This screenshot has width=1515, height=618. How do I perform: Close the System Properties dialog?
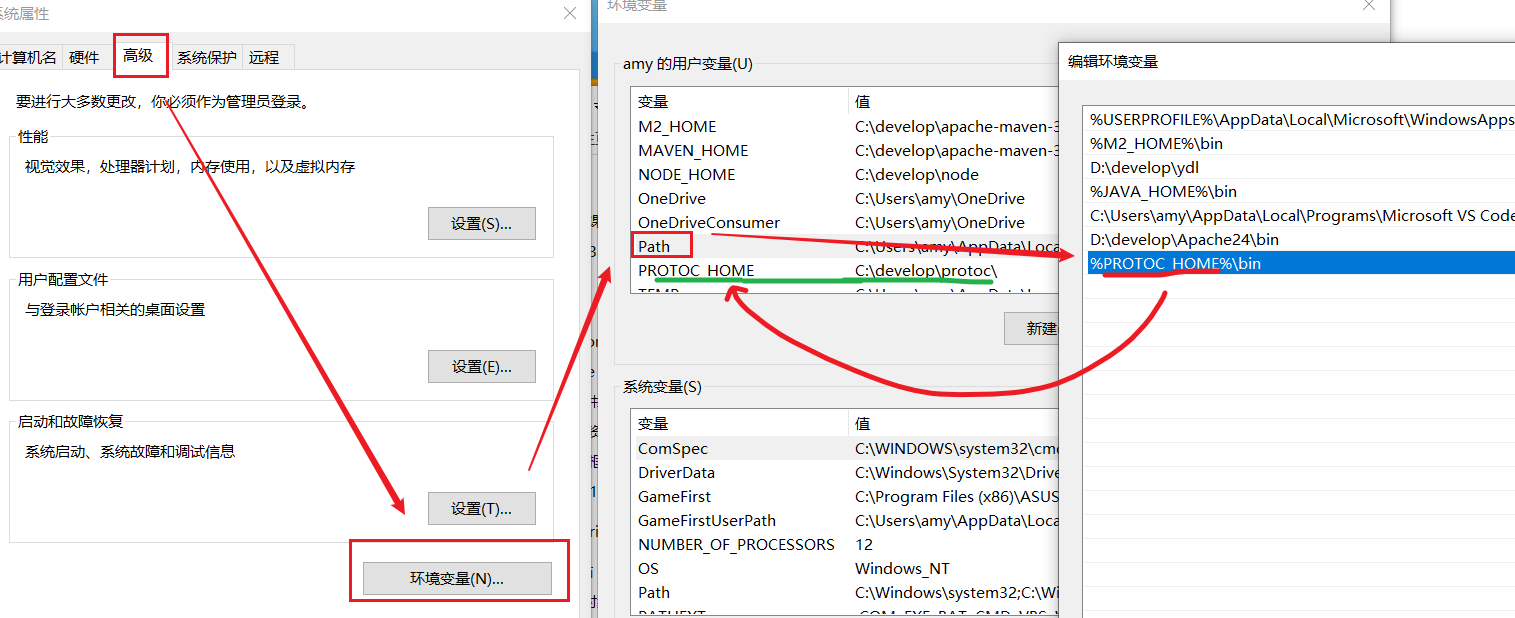click(569, 14)
